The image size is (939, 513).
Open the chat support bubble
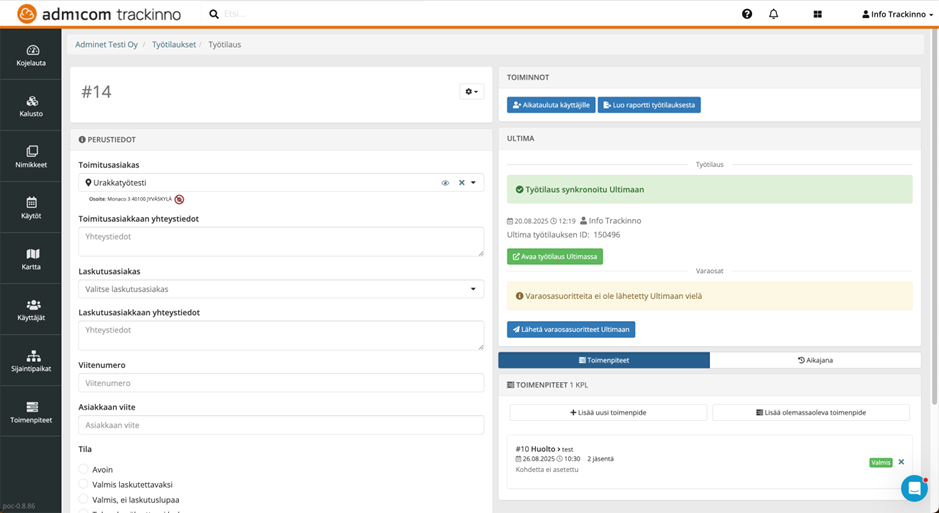913,488
